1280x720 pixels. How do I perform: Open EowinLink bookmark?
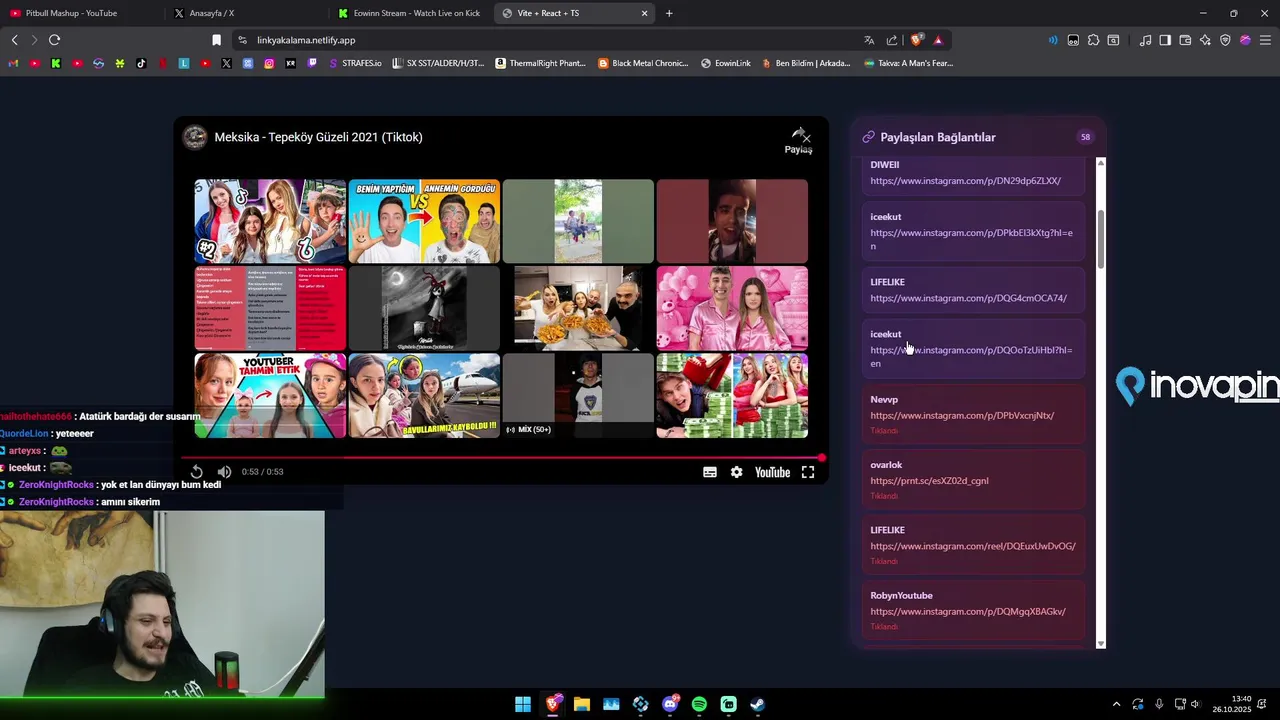[726, 63]
